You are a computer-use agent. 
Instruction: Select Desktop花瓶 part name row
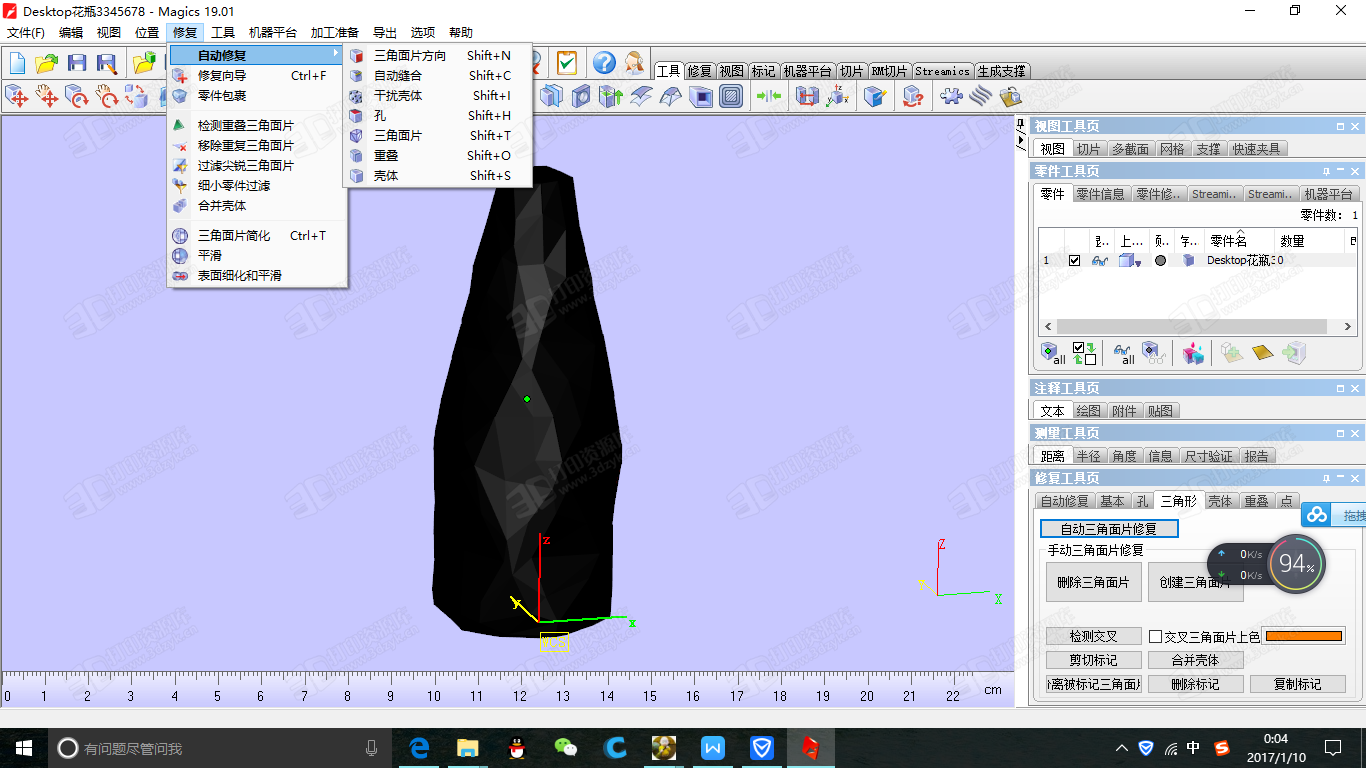1241,260
